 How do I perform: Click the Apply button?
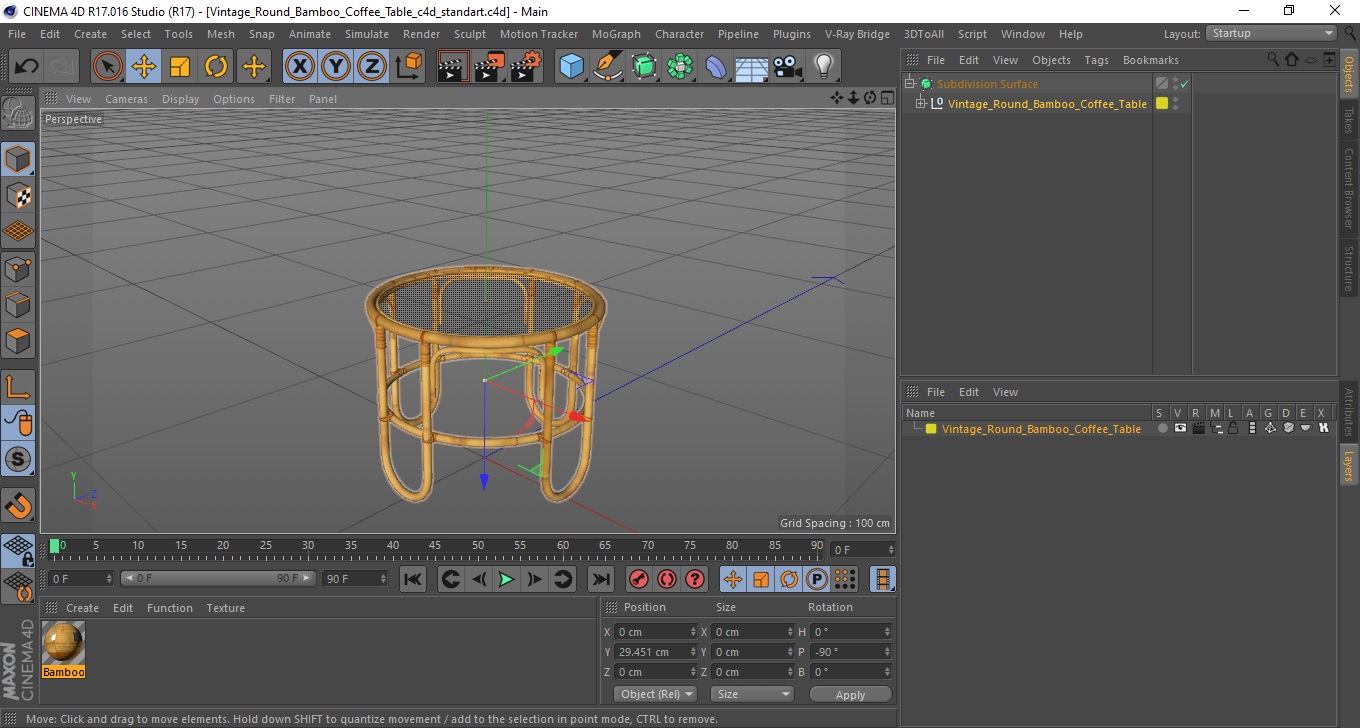tap(850, 694)
